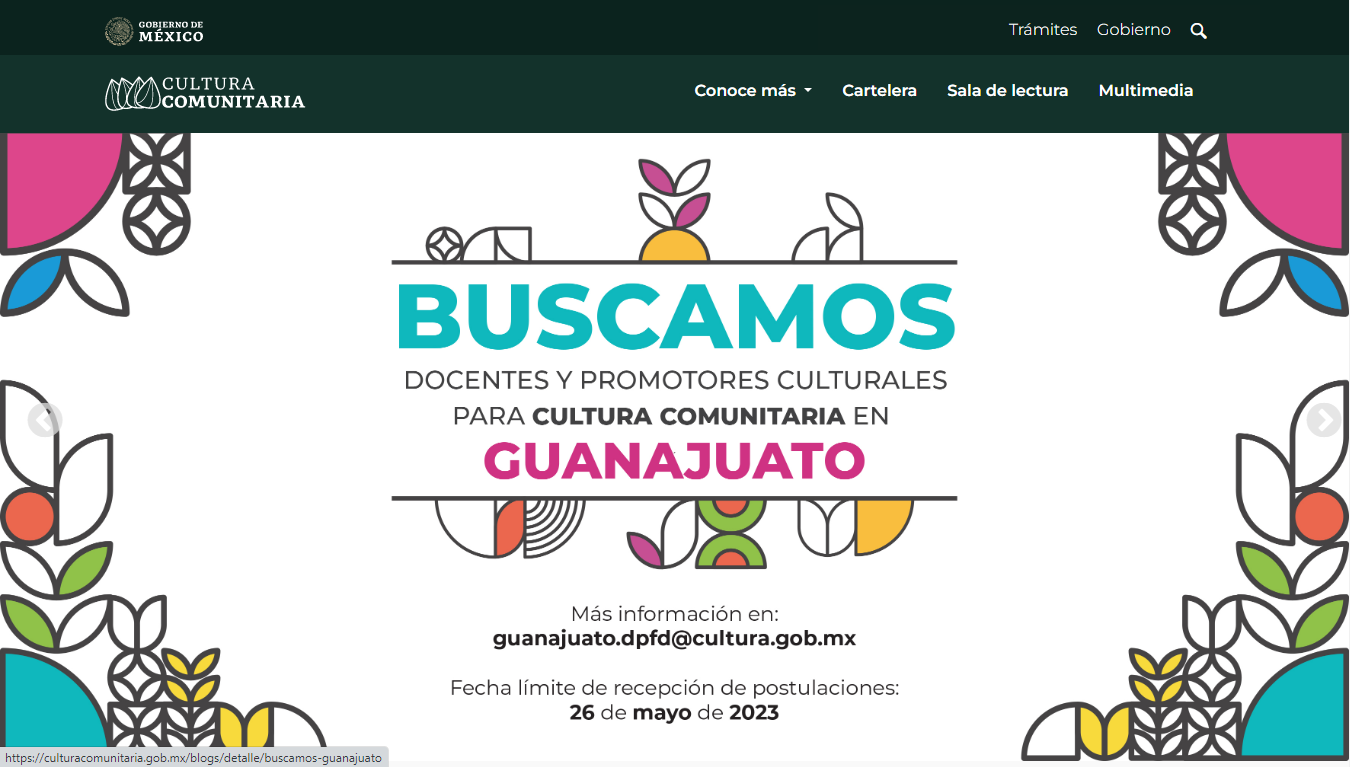This screenshot has width=1350, height=767.
Task: Go to the previous carousel slide
Action: (45, 421)
